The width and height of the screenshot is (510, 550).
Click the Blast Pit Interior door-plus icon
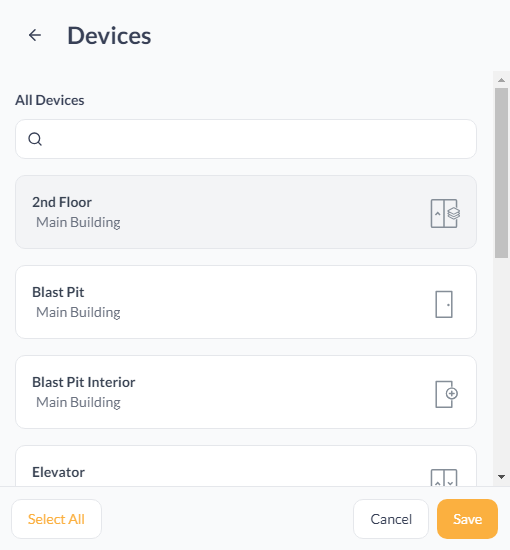pos(447,394)
